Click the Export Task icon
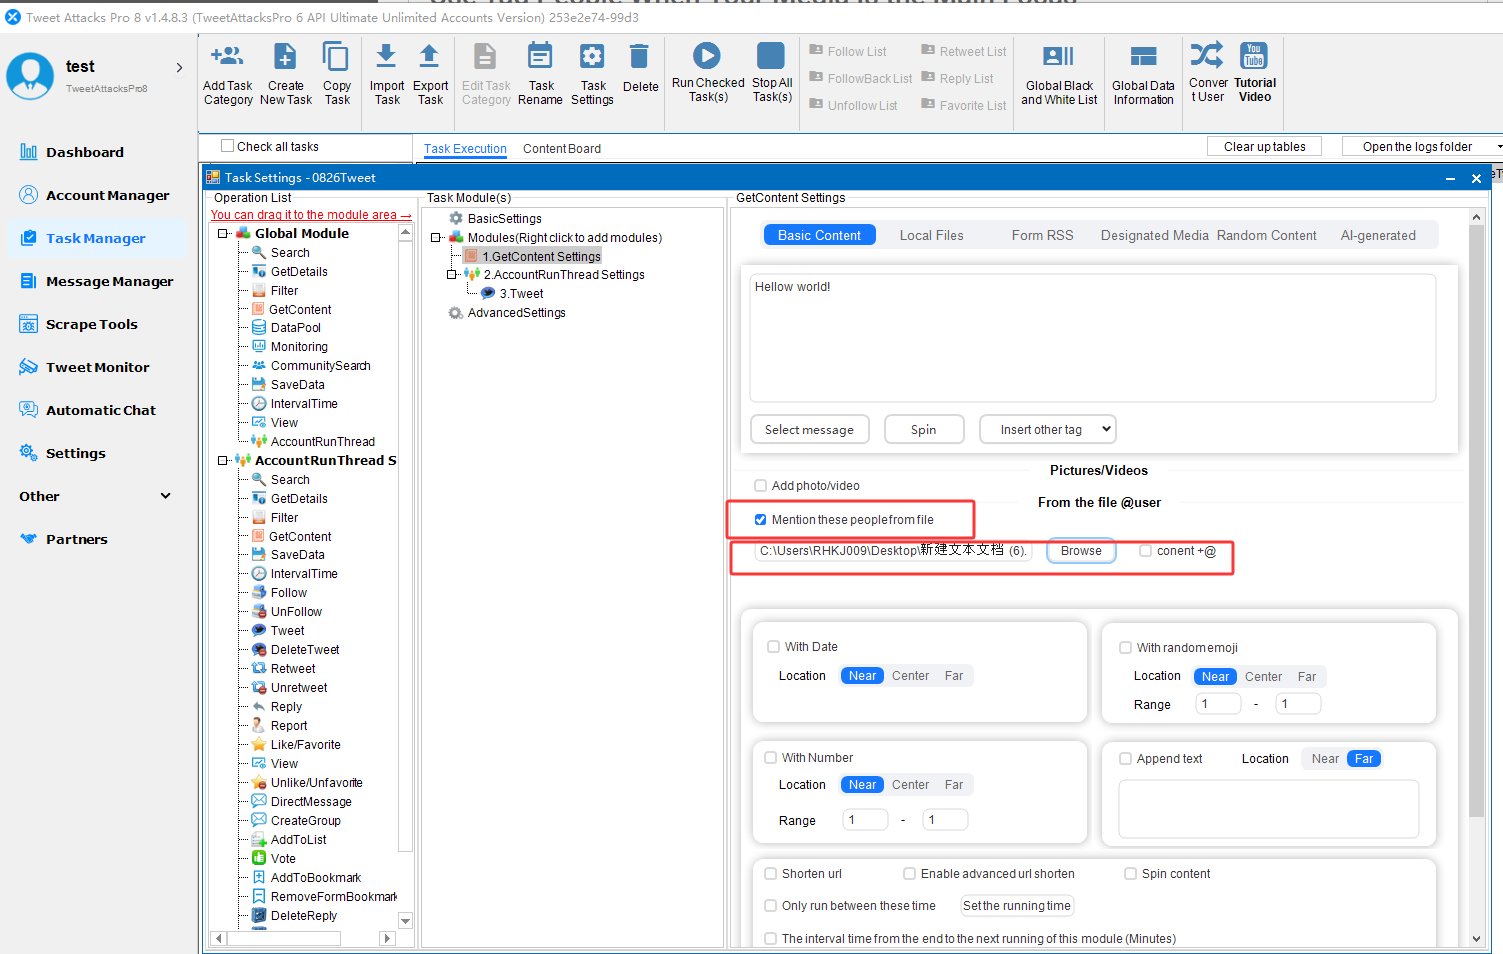Image resolution: width=1503 pixels, height=954 pixels. pos(429,56)
